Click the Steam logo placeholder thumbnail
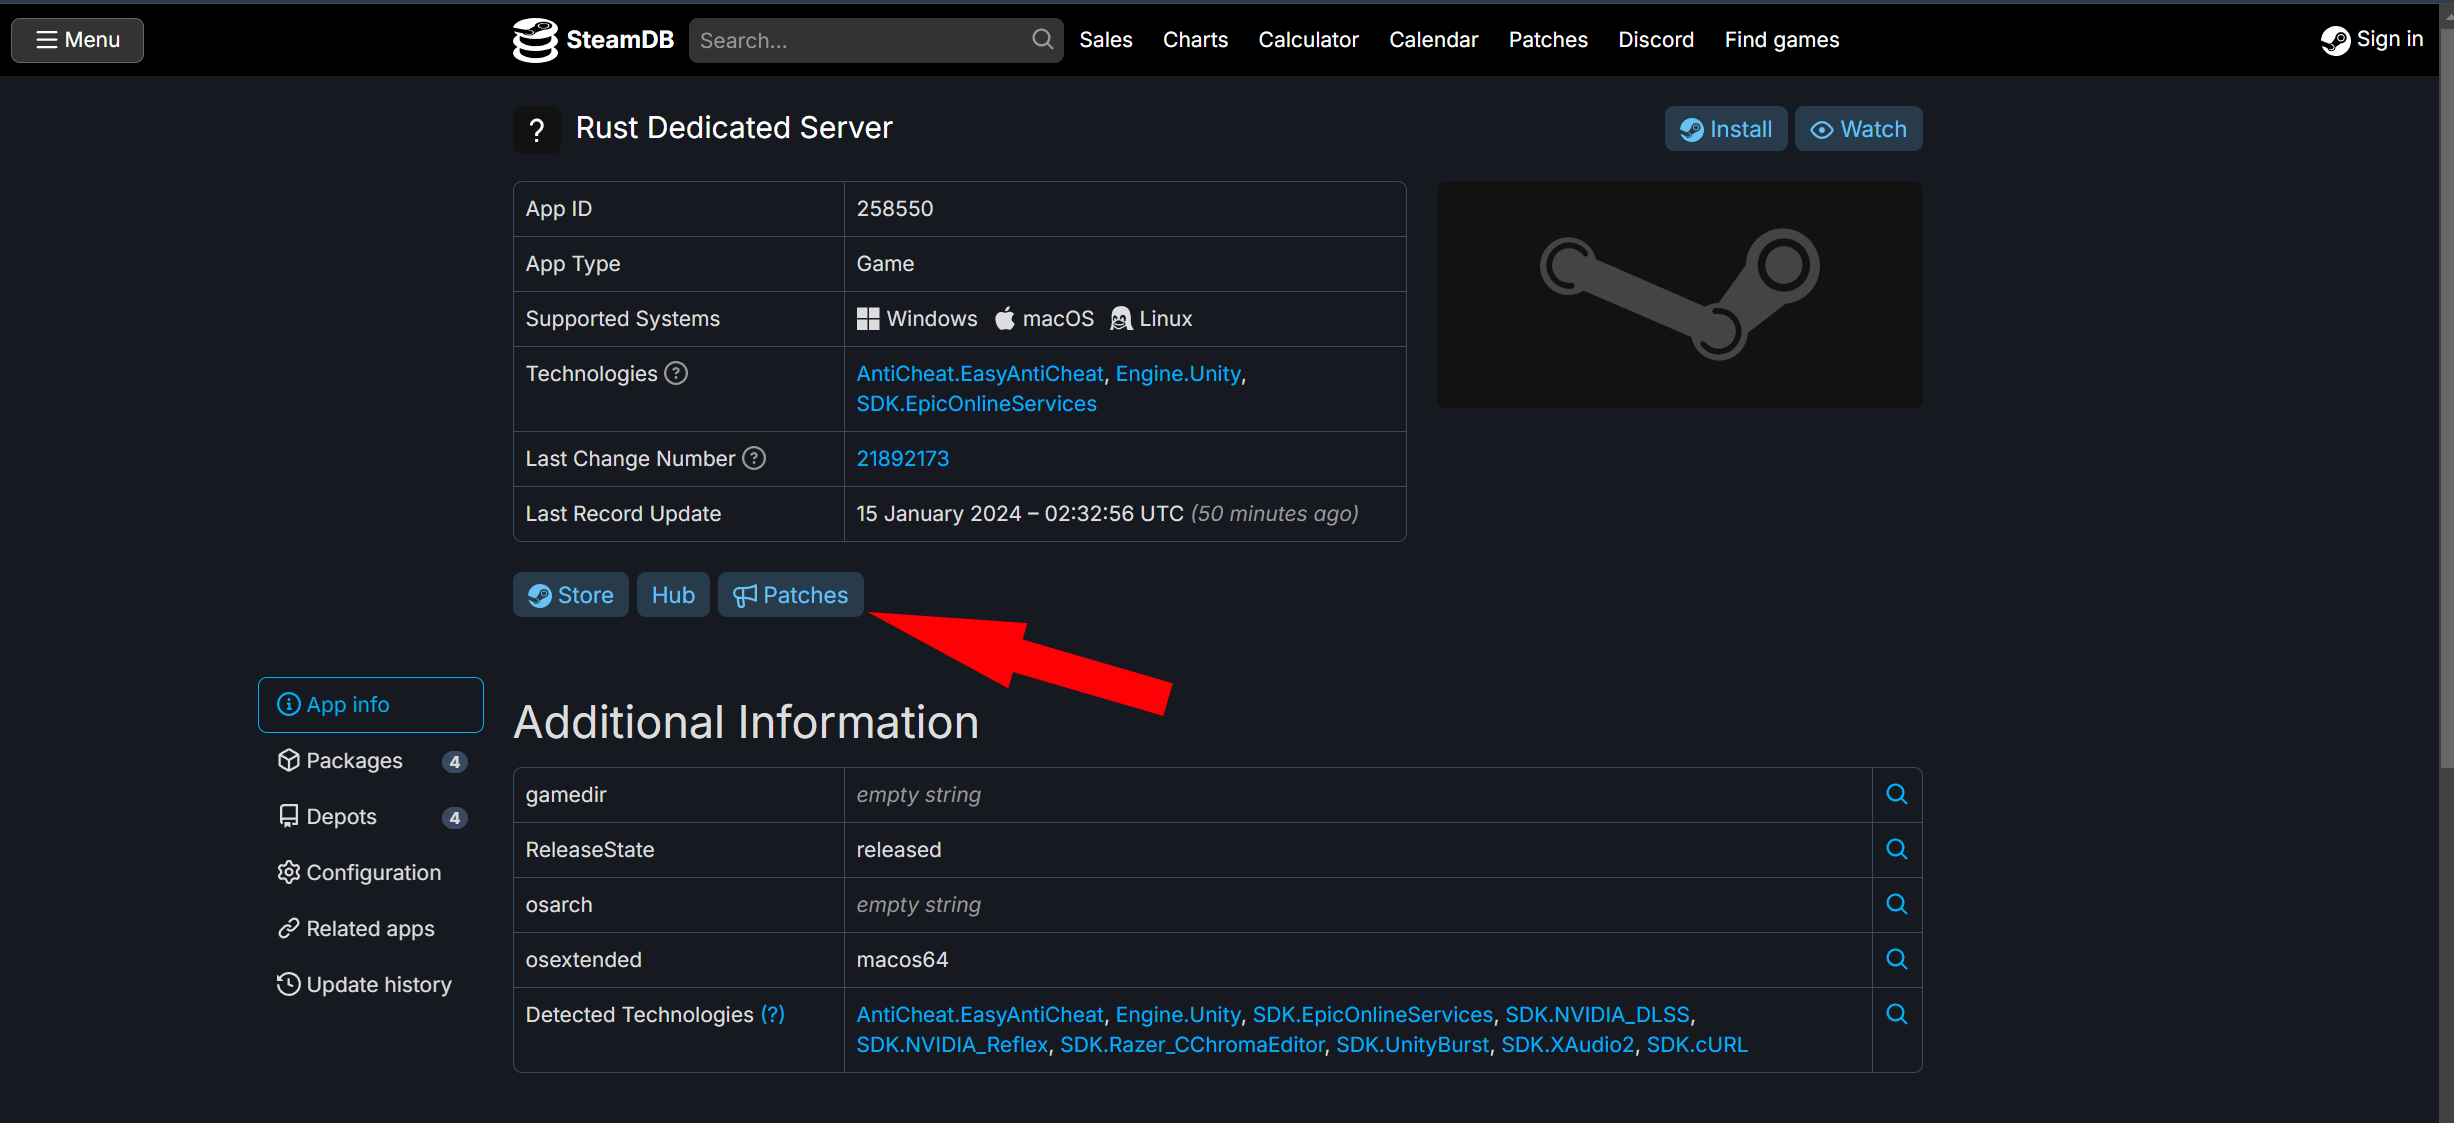2454x1123 pixels. click(1679, 294)
